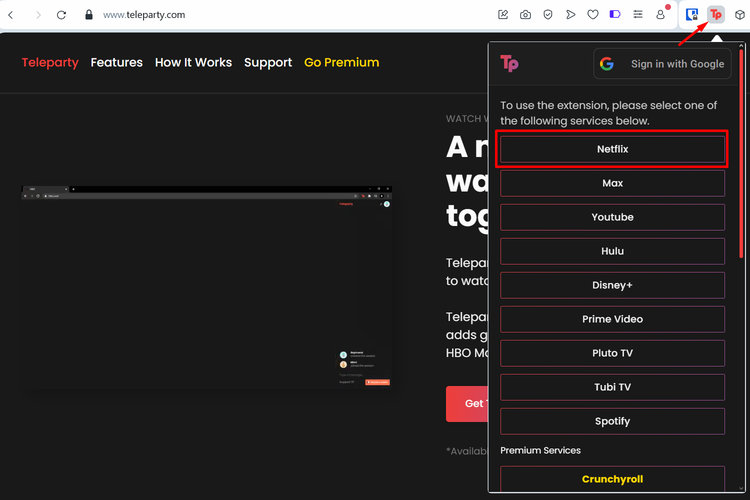750x500 pixels.
Task: Select the Tubi TV service
Action: tap(612, 387)
